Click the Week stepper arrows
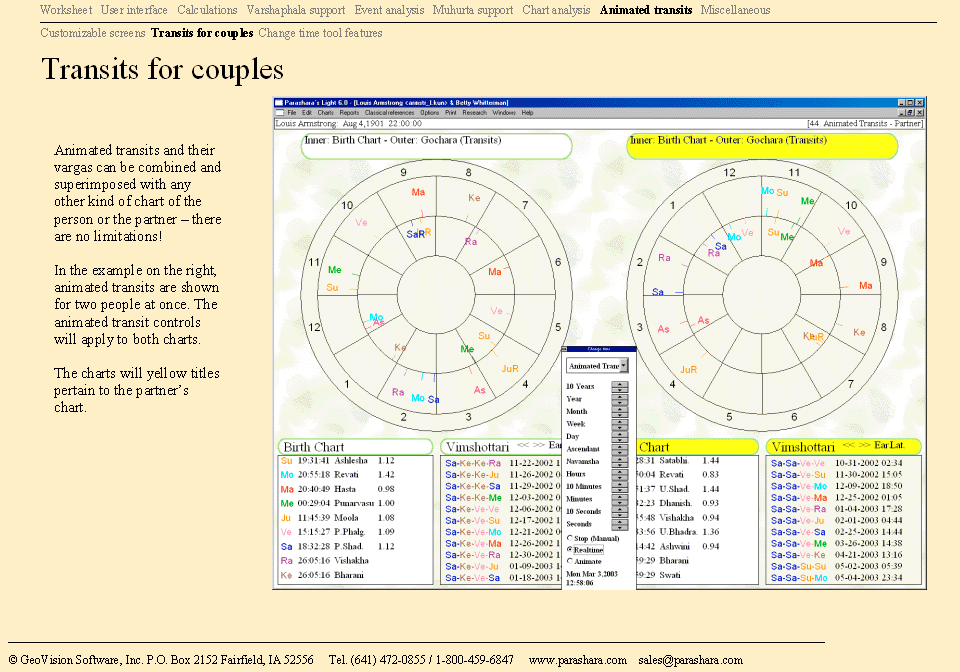This screenshot has height=672, width=960. [x=620, y=424]
